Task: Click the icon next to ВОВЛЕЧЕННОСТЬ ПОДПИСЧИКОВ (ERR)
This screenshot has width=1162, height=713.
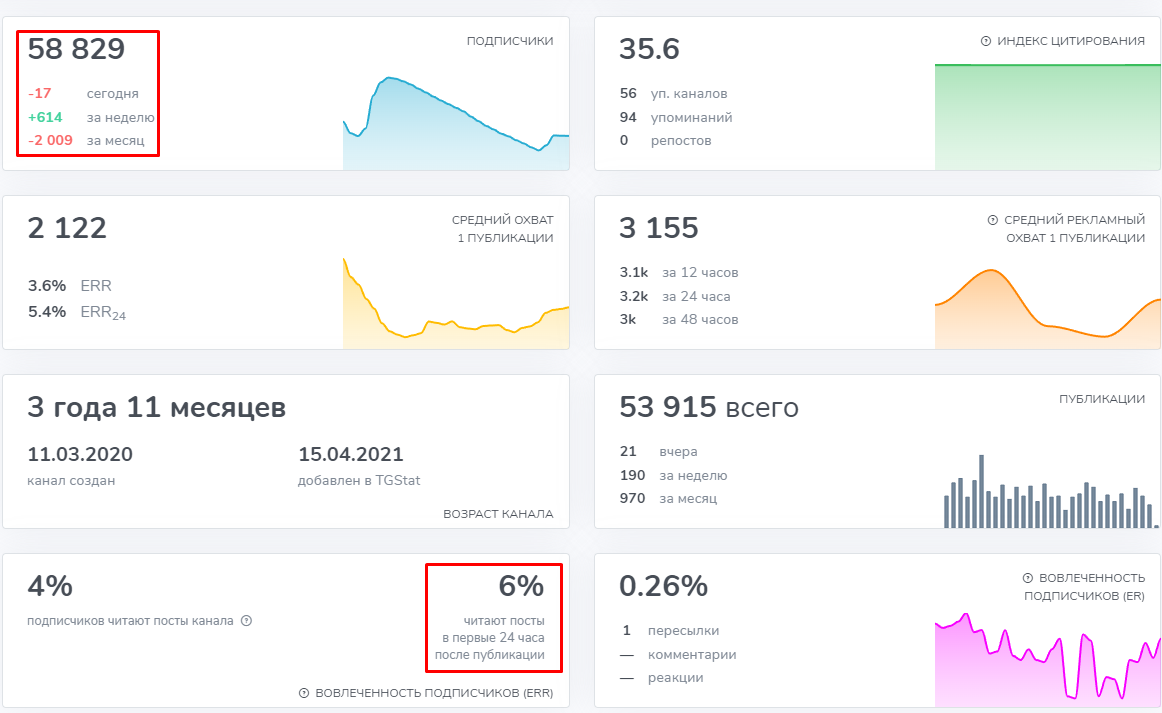Action: coord(303,693)
